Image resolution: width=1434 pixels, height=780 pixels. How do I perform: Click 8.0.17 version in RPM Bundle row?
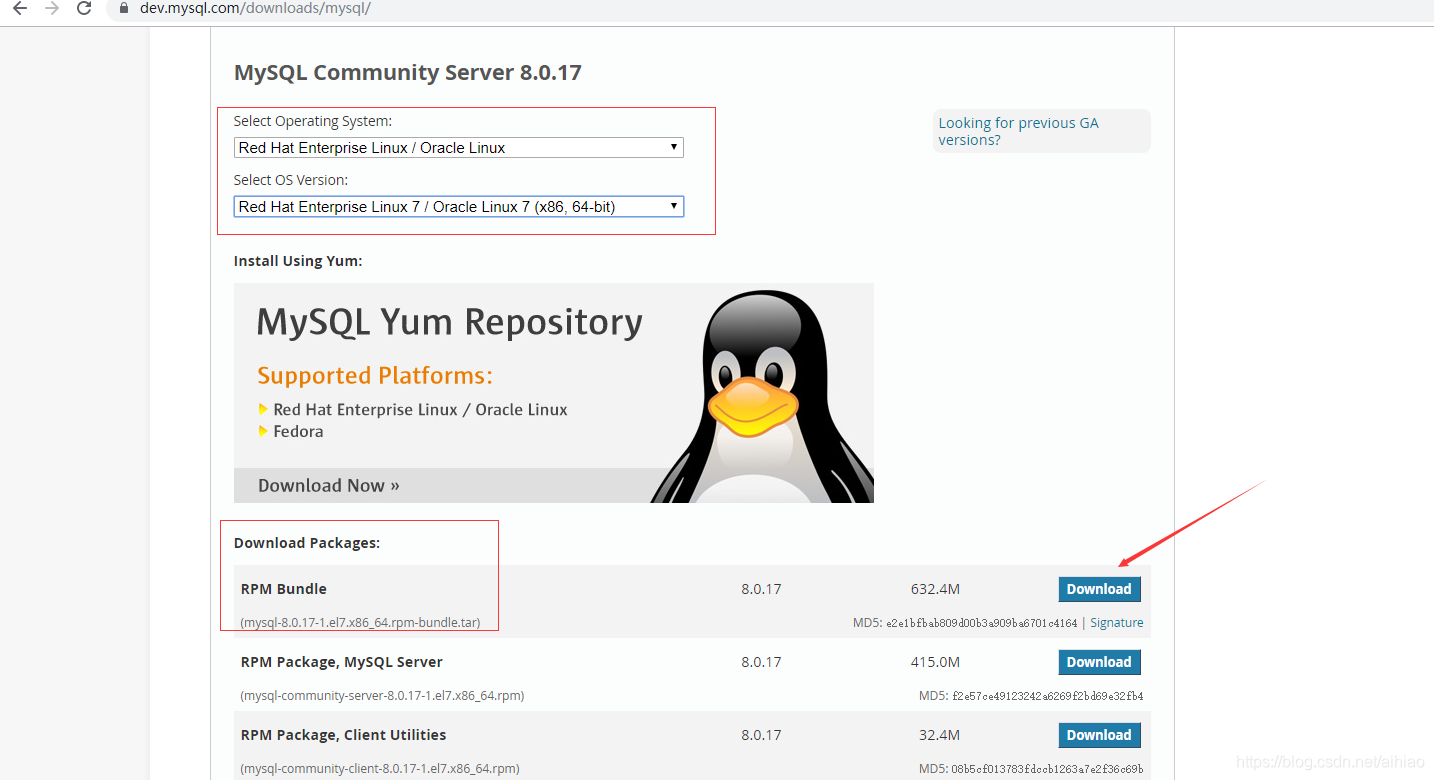[x=761, y=589]
